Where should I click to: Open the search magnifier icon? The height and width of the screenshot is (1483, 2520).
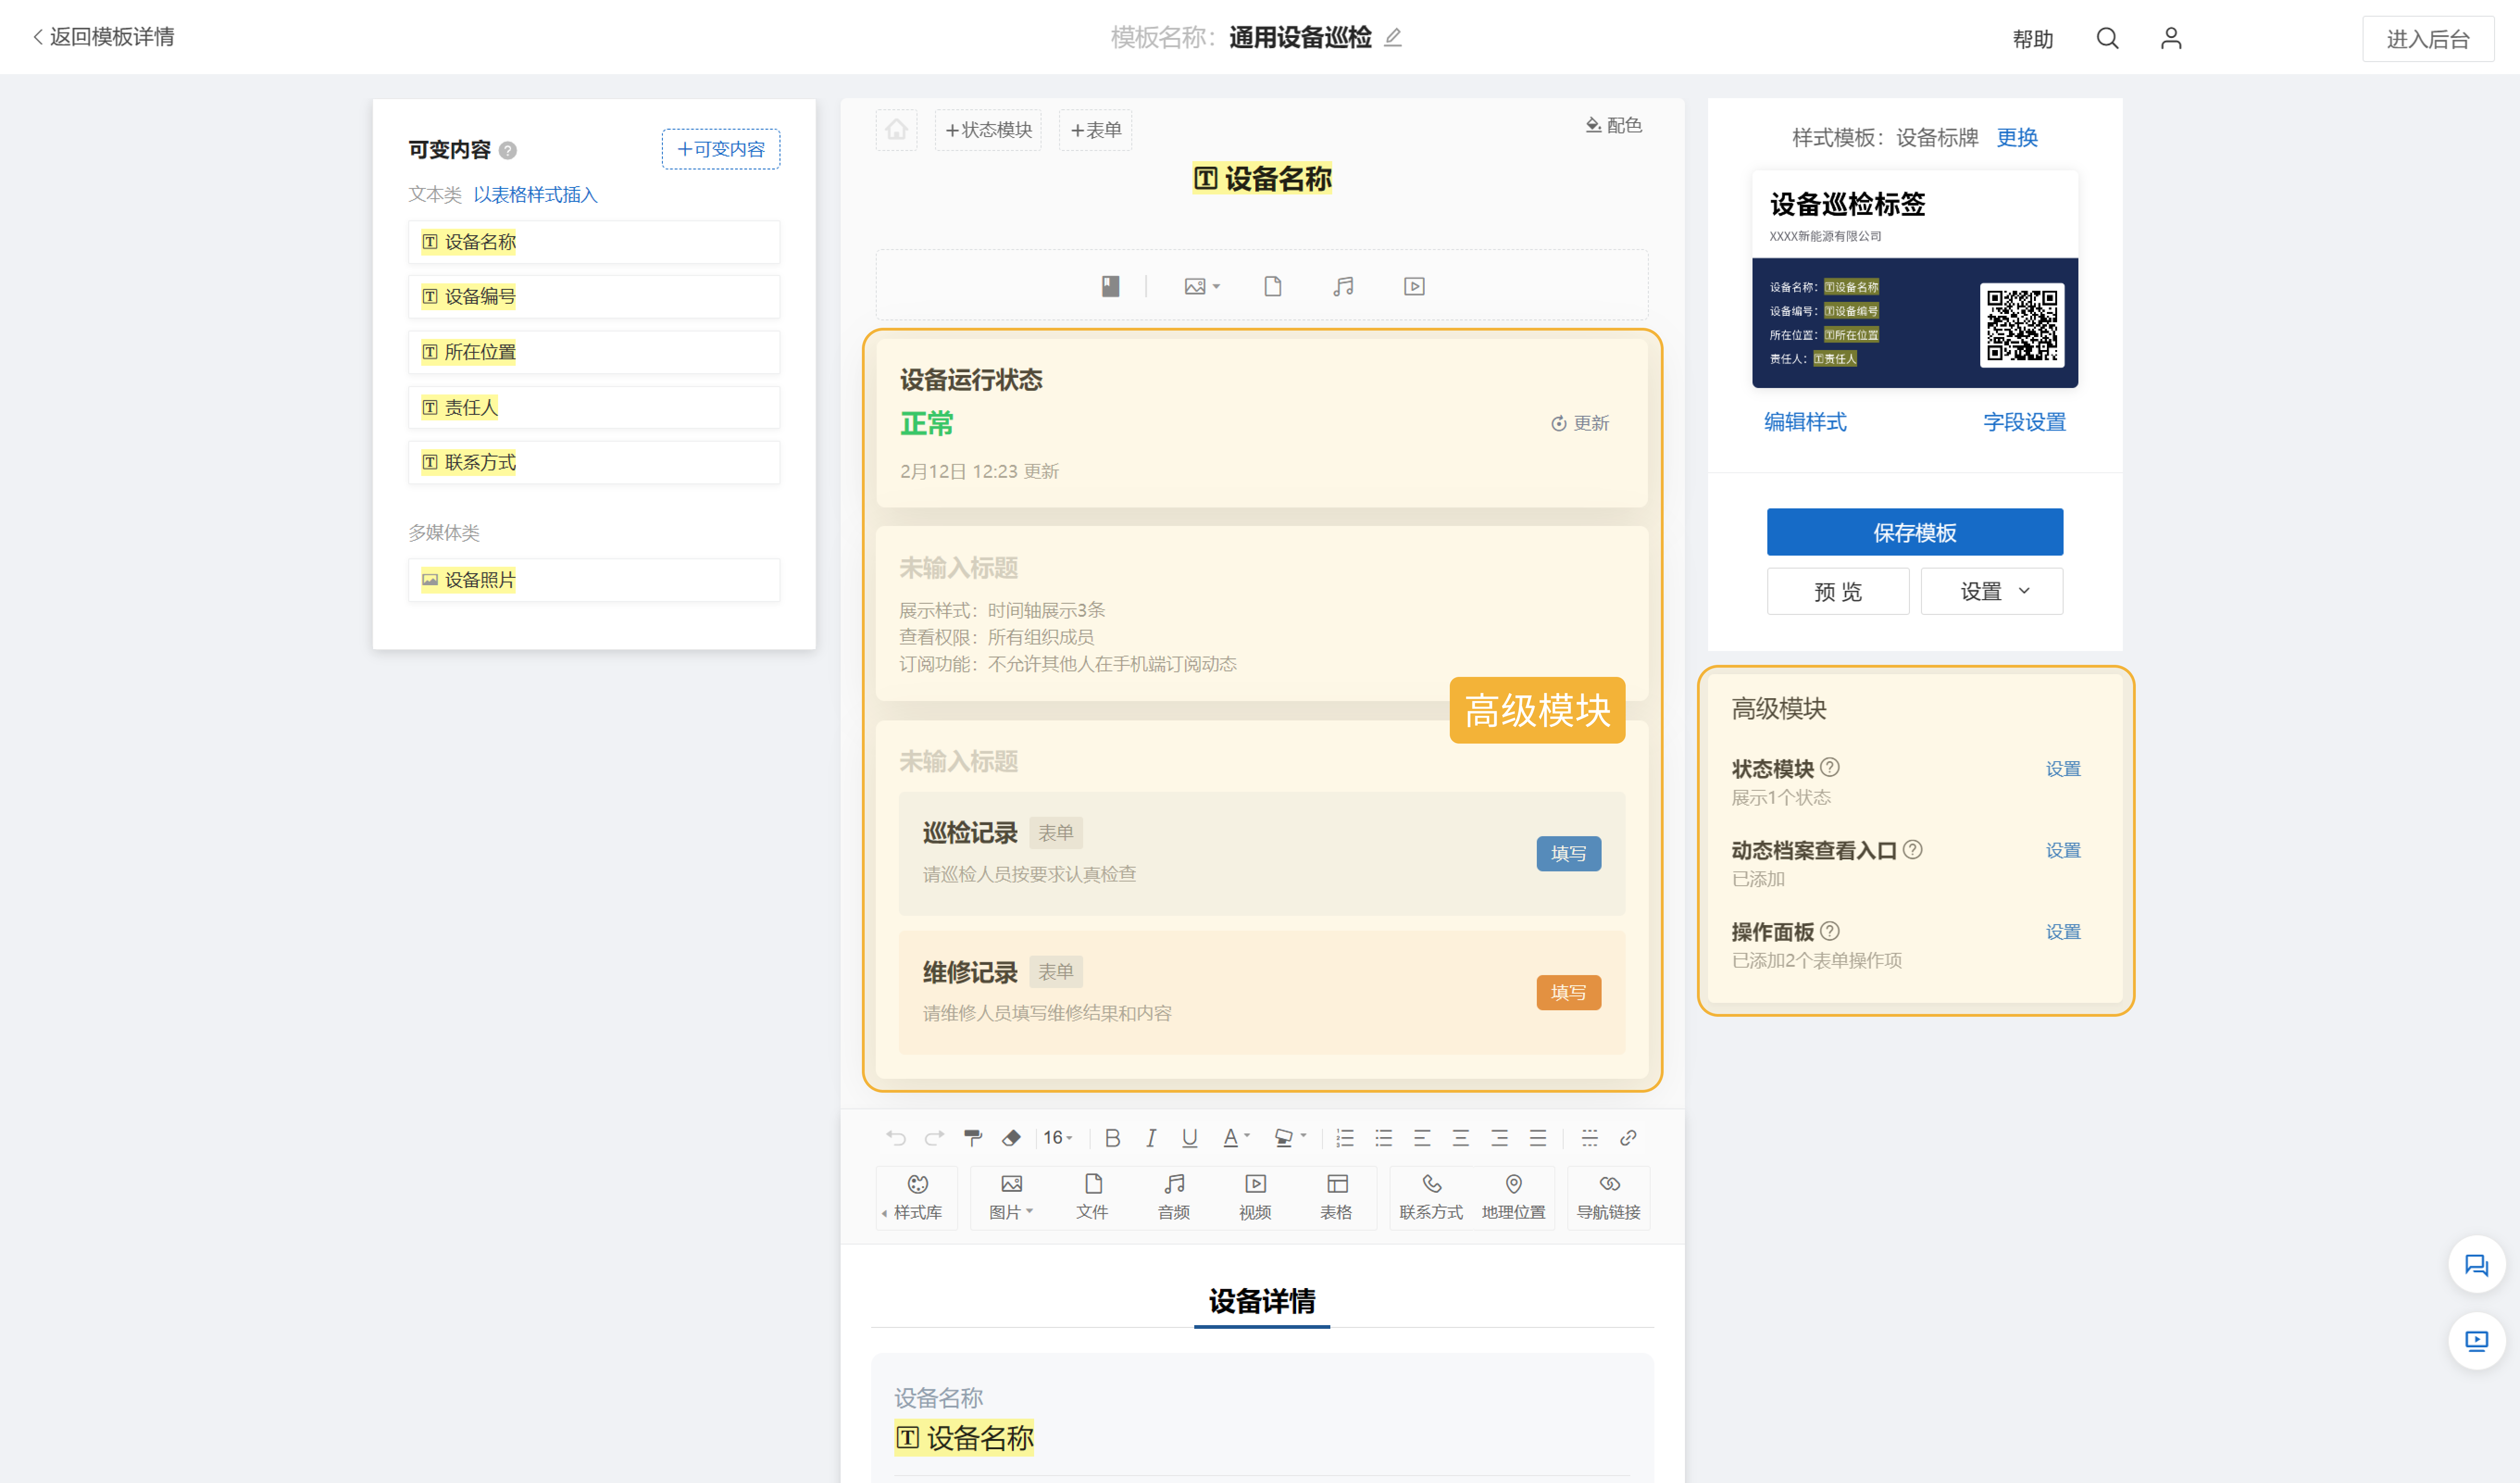pos(2107,38)
